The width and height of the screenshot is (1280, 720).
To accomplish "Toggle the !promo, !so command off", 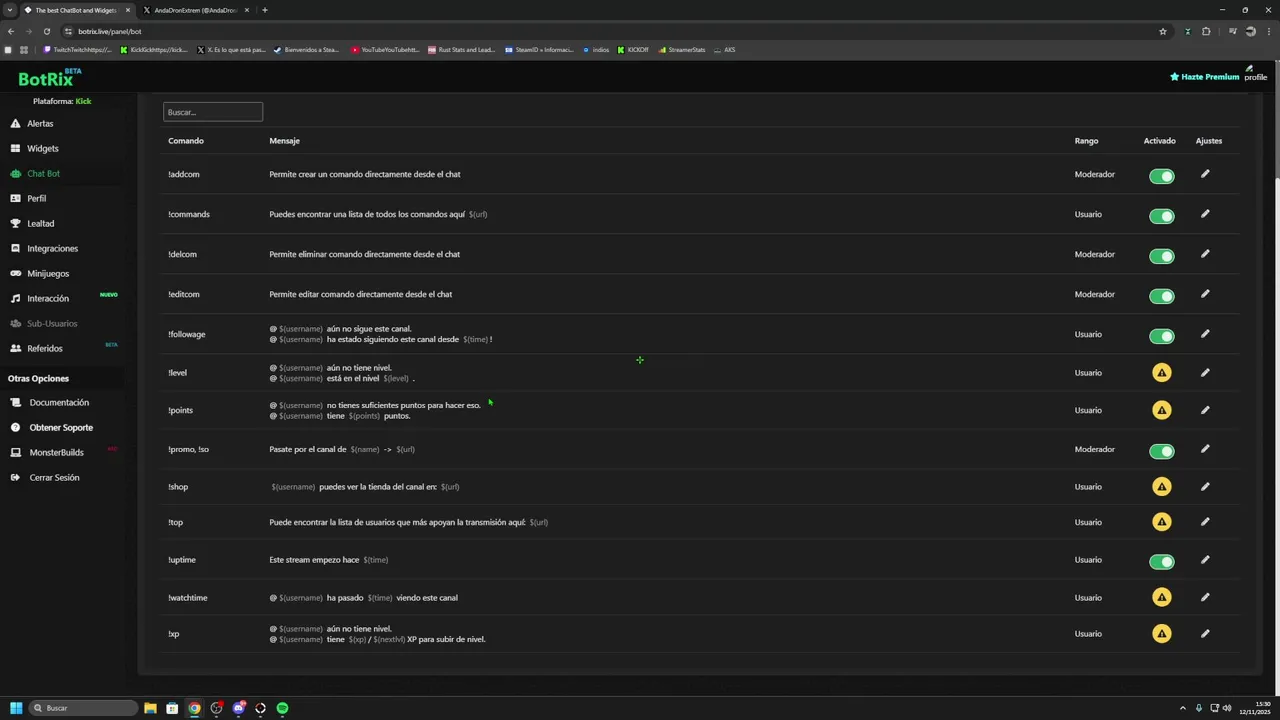I will click(x=1161, y=451).
